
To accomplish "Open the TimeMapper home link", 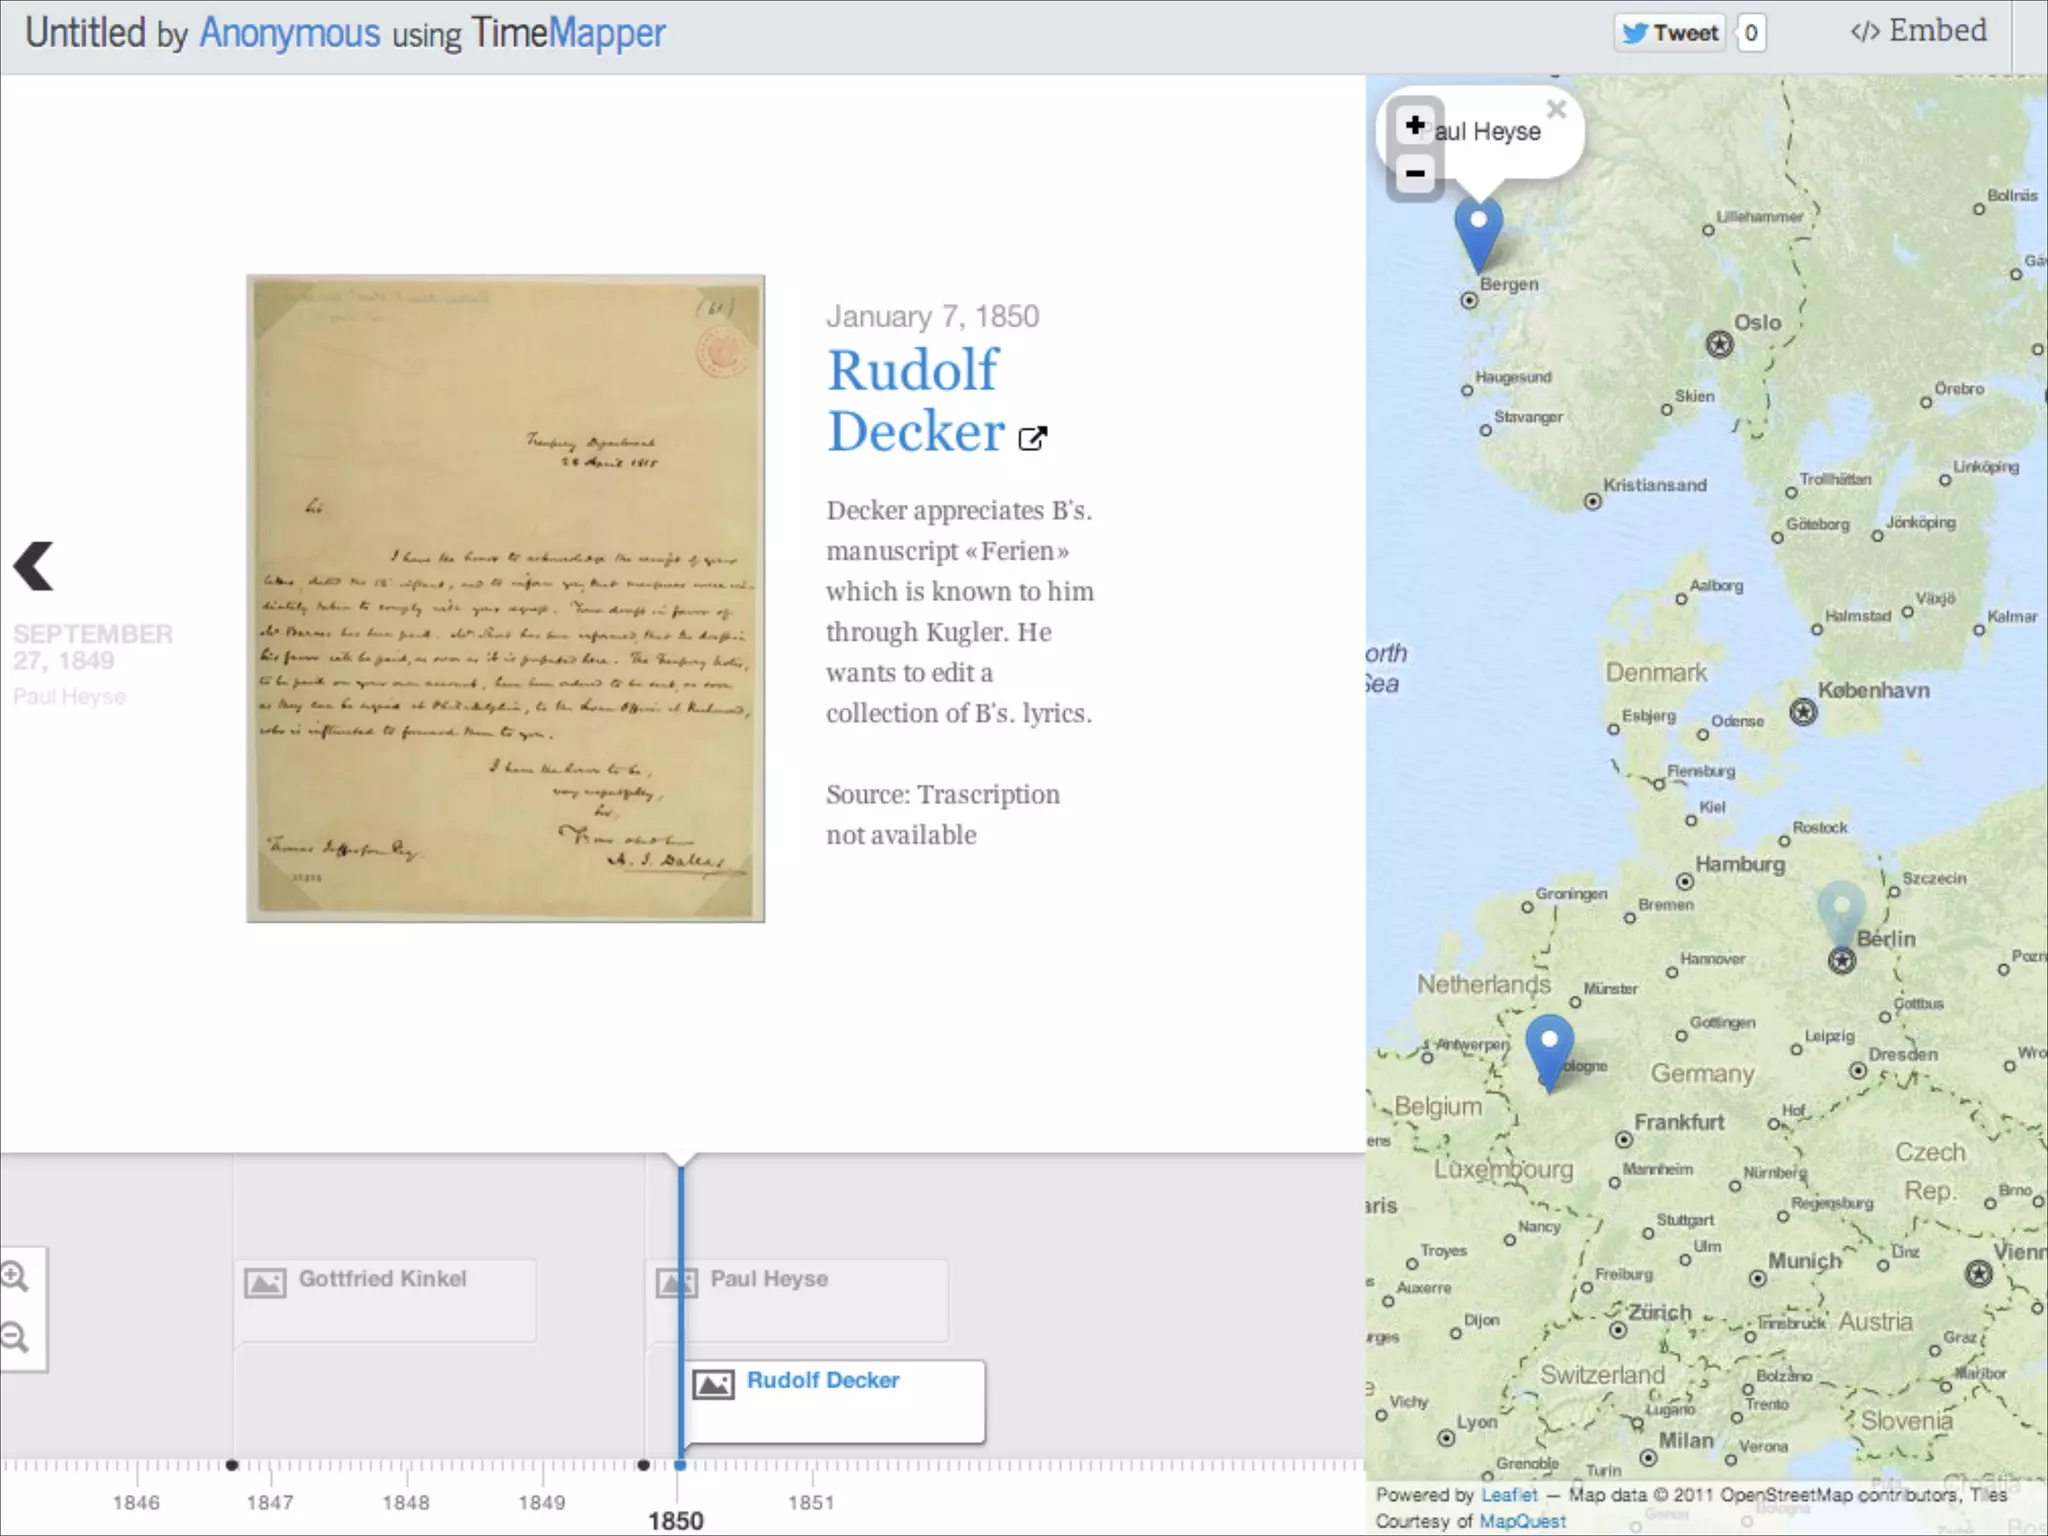I will 567,33.
